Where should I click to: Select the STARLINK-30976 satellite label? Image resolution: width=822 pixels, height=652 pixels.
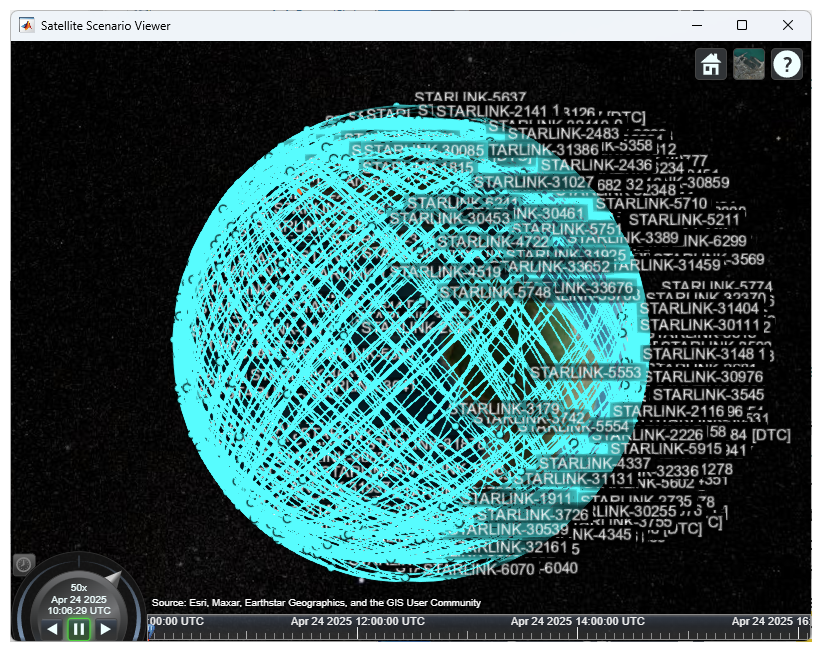point(704,377)
